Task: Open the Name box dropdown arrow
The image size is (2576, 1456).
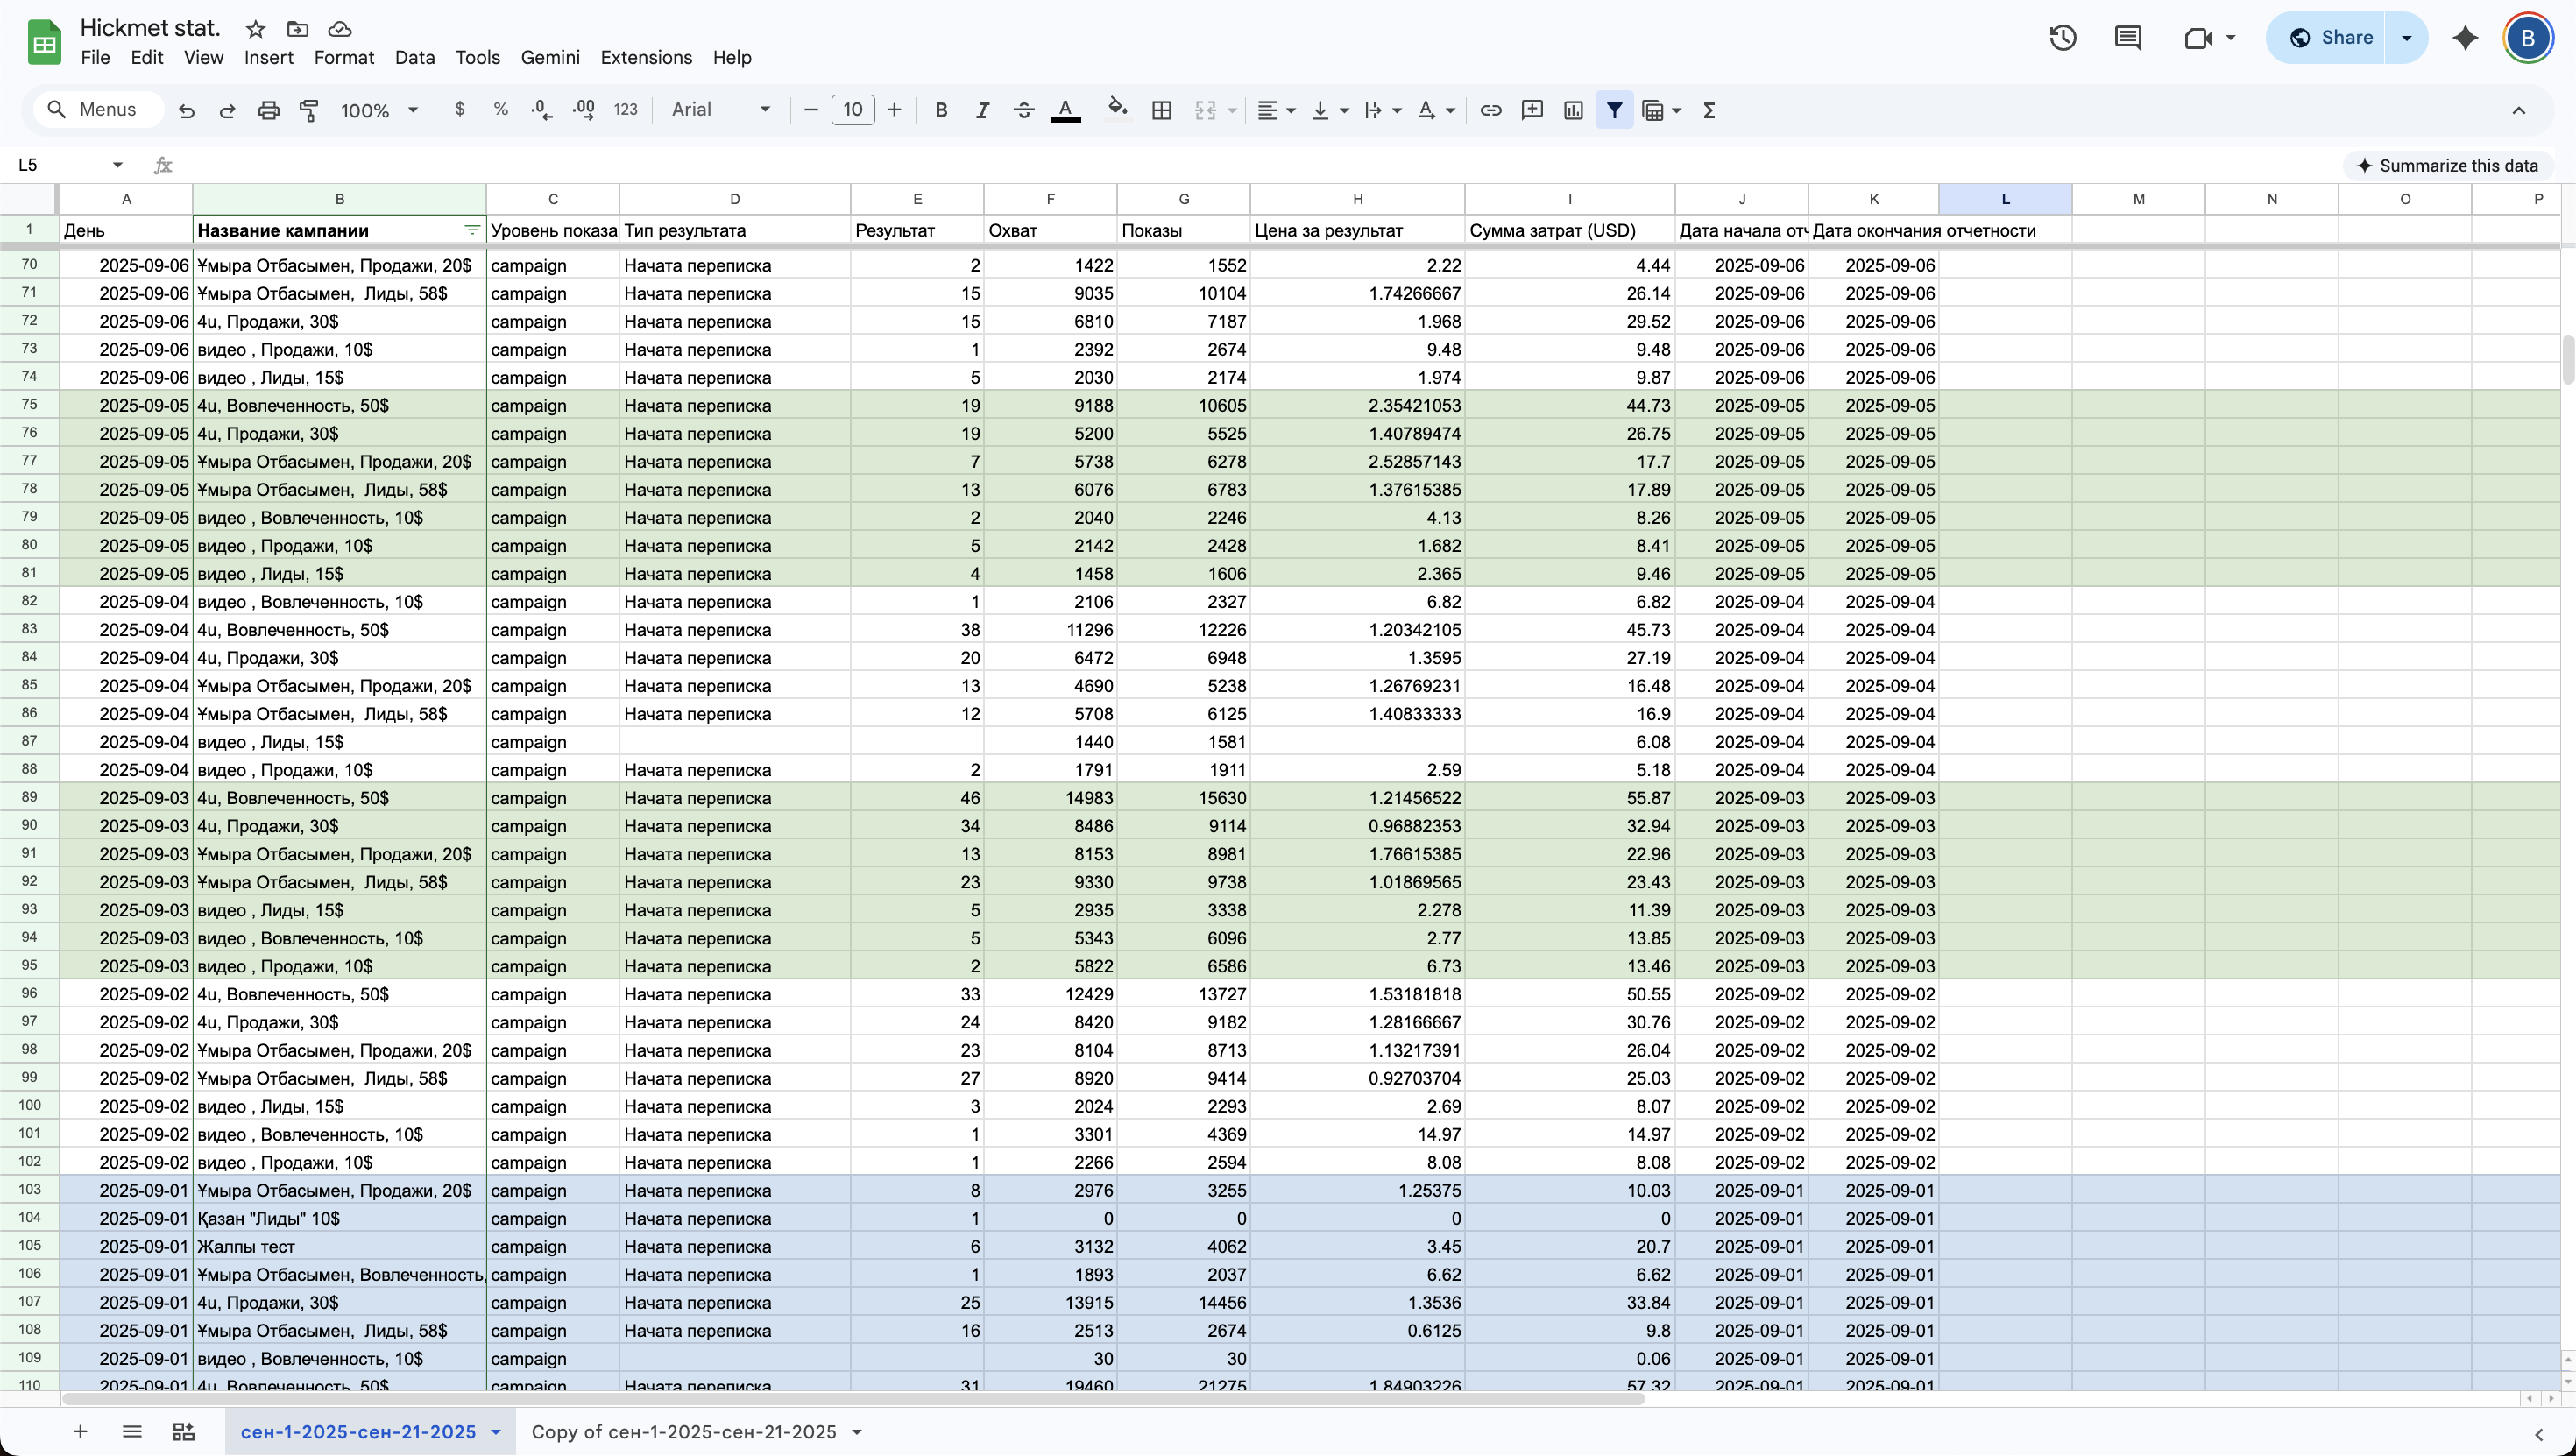Action: (118, 165)
